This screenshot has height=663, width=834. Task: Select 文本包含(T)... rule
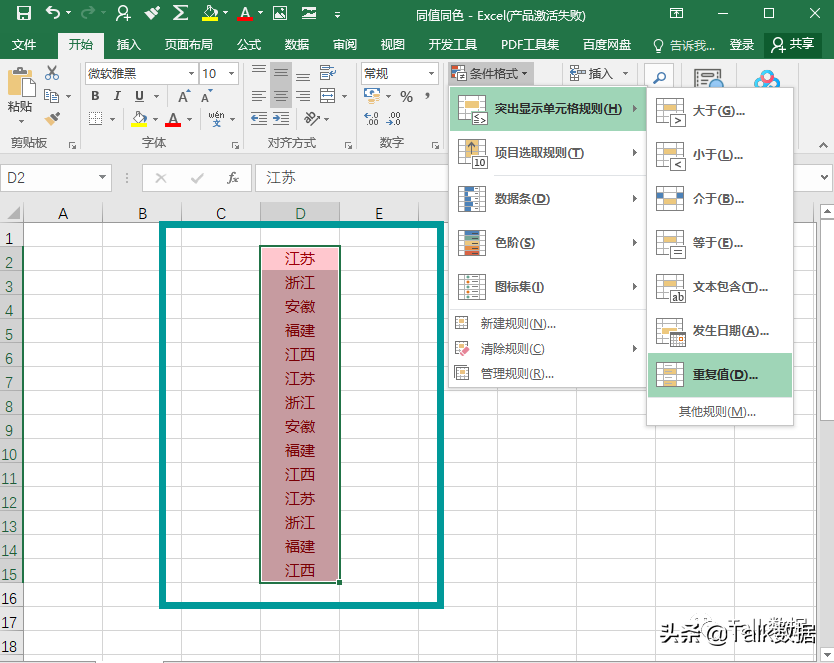click(x=720, y=287)
